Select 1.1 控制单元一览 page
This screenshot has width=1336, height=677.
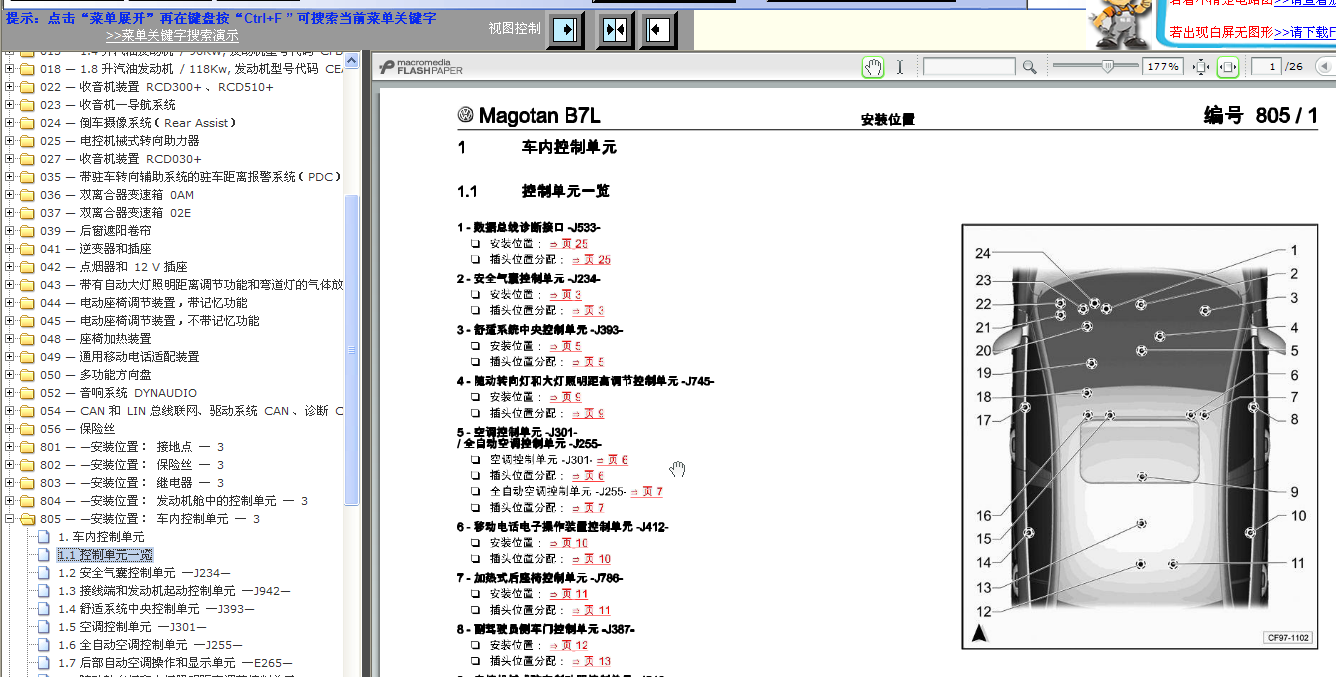pyautogui.click(x=105, y=555)
